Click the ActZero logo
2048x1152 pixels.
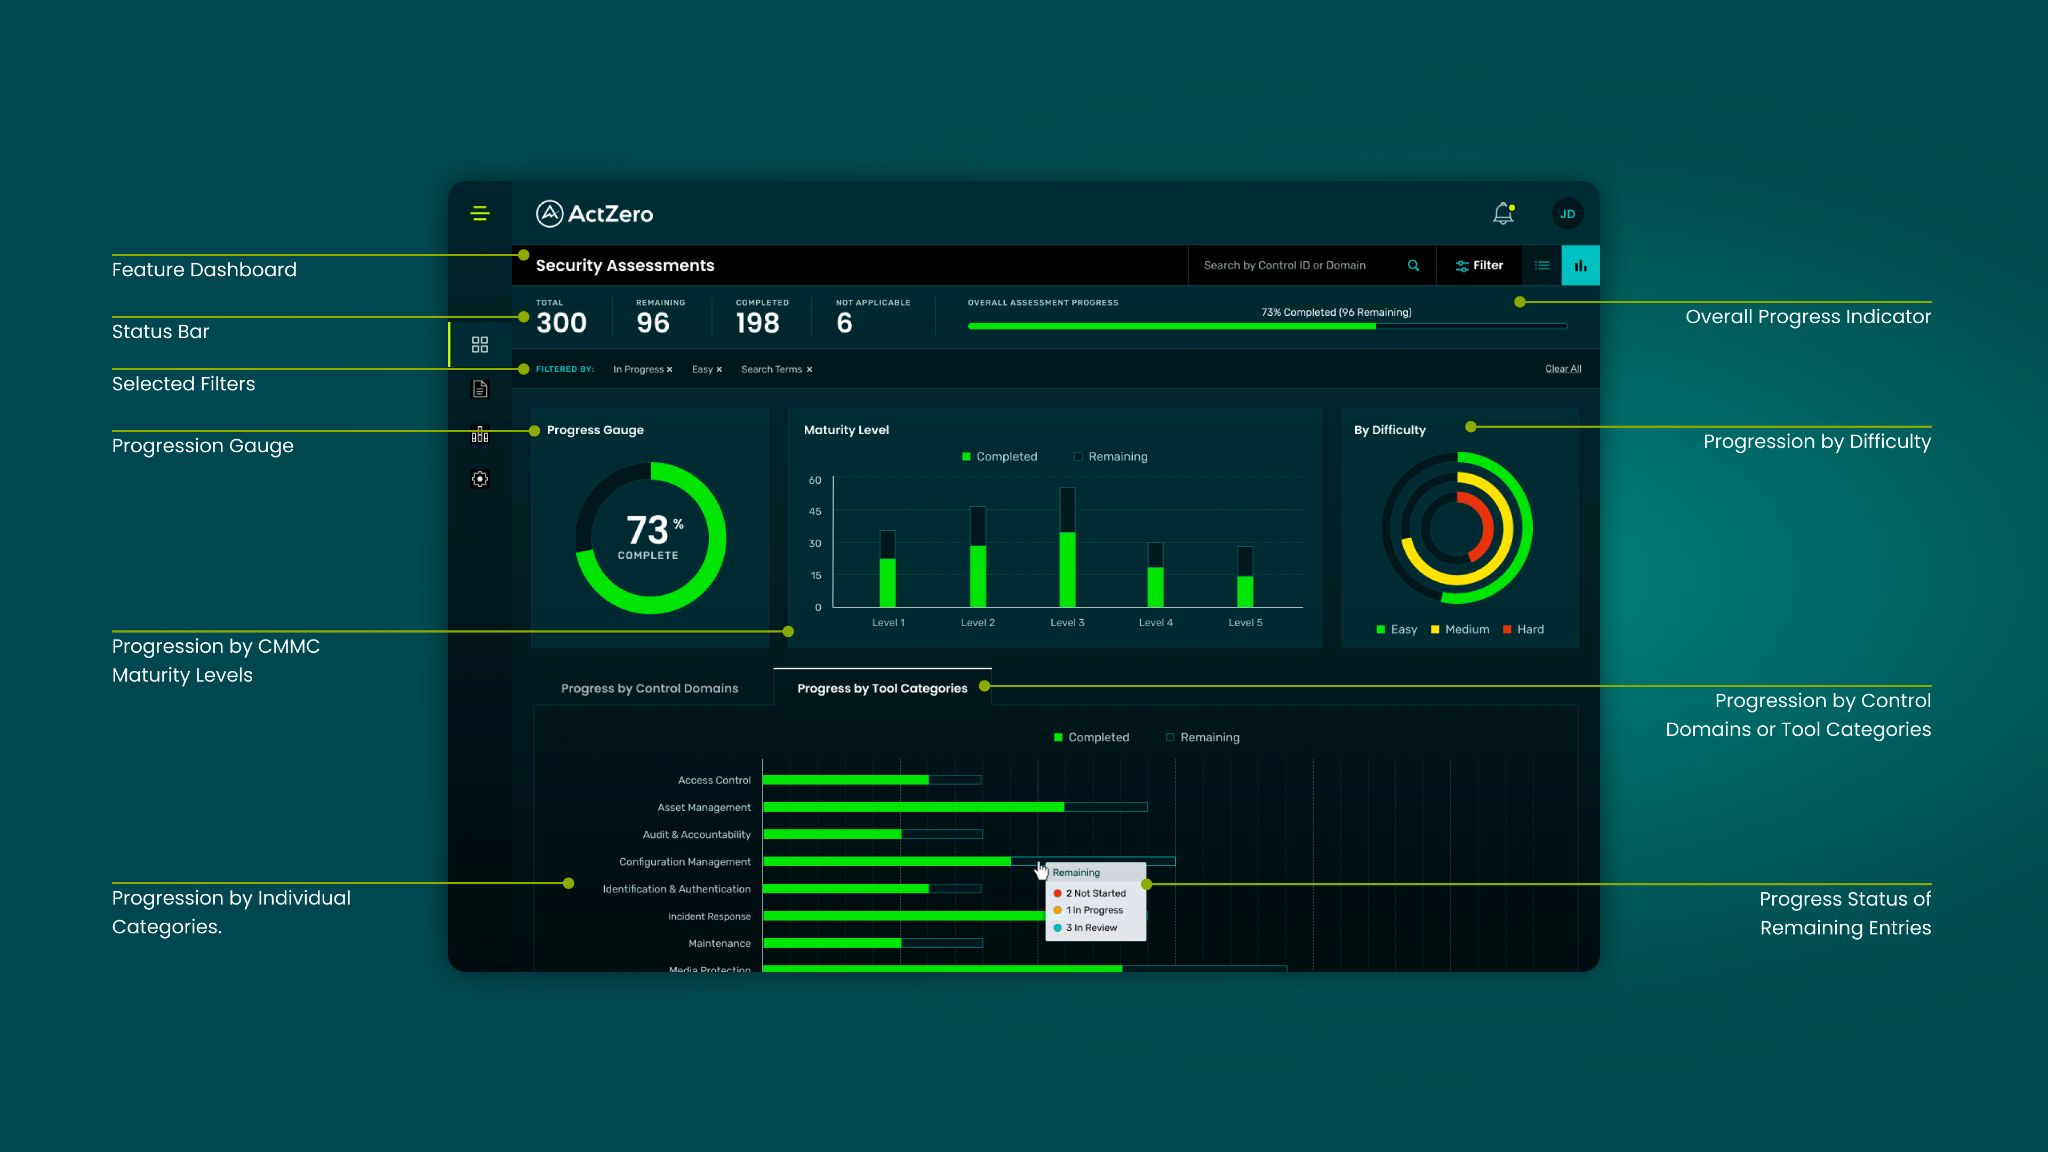pos(594,213)
